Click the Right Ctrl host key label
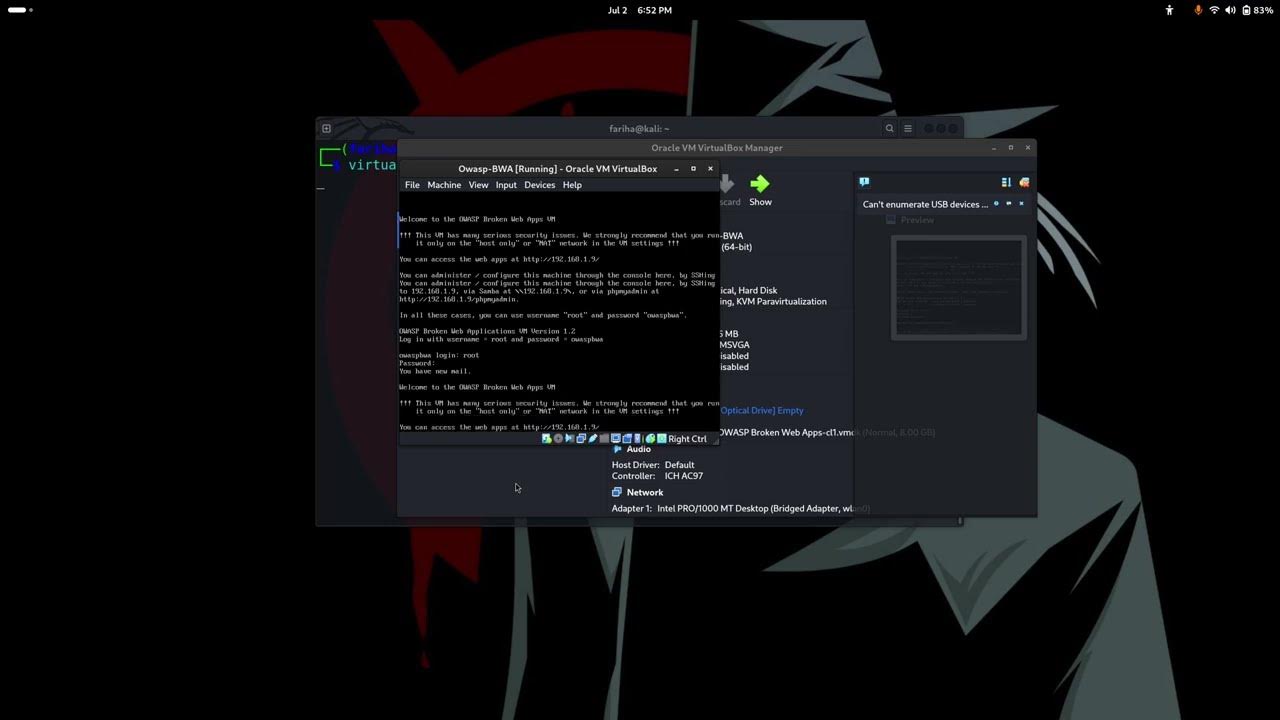This screenshot has height=720, width=1280. tap(687, 439)
